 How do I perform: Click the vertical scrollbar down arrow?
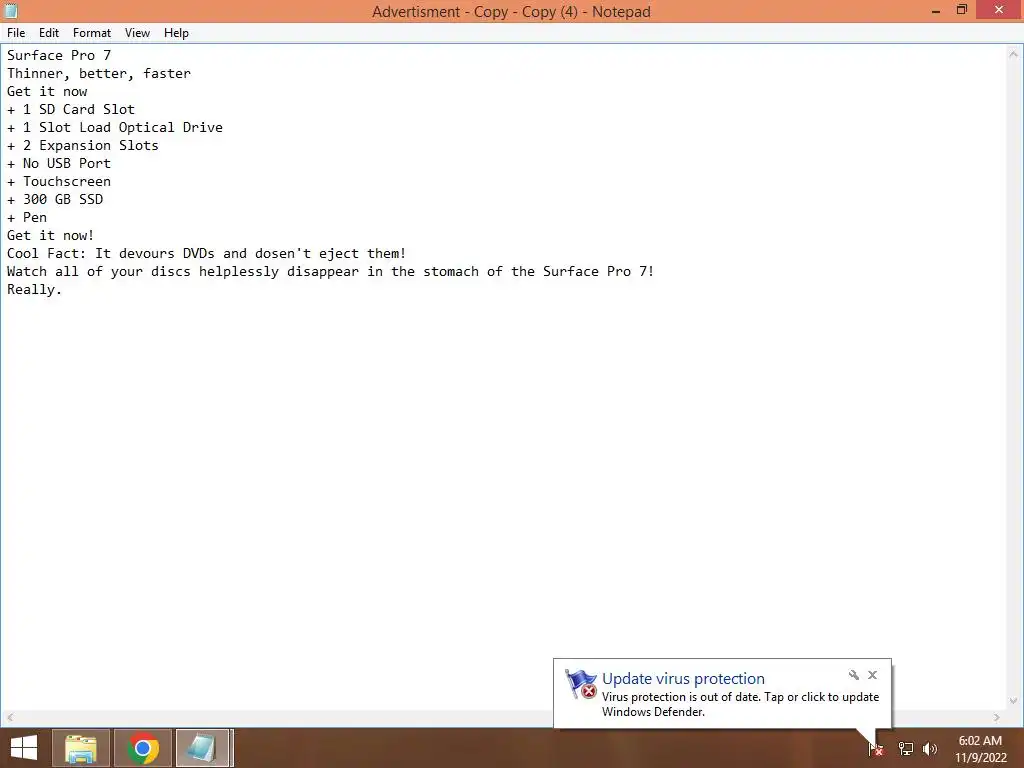1014,701
